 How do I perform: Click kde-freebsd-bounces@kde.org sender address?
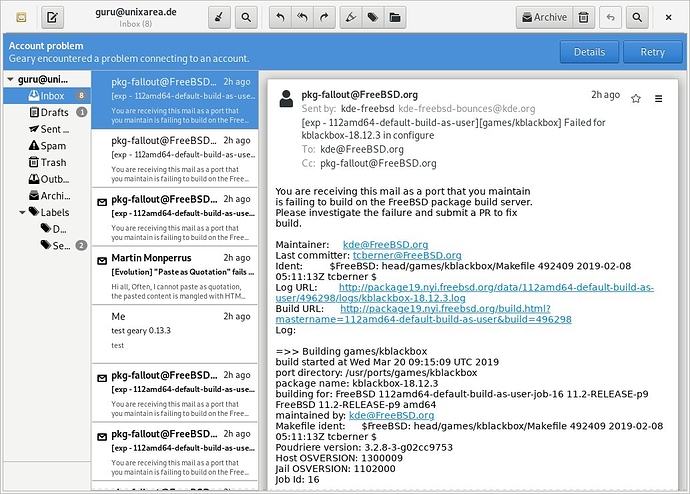point(466,109)
